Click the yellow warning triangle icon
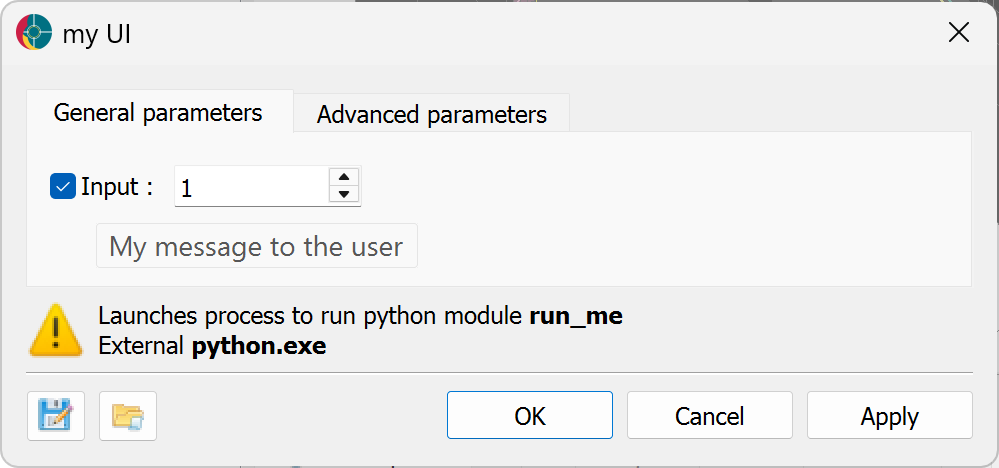 (x=56, y=330)
